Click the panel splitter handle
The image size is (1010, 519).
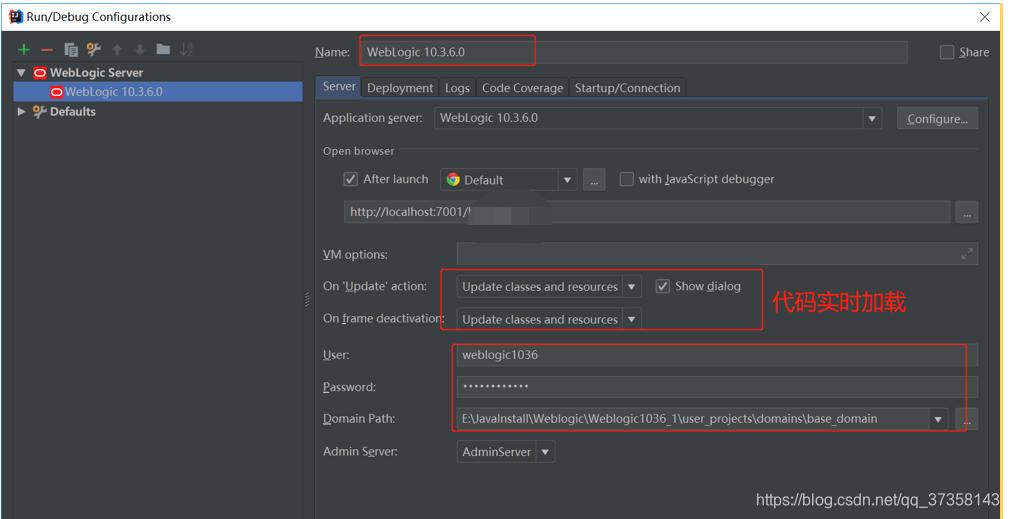pyautogui.click(x=307, y=299)
